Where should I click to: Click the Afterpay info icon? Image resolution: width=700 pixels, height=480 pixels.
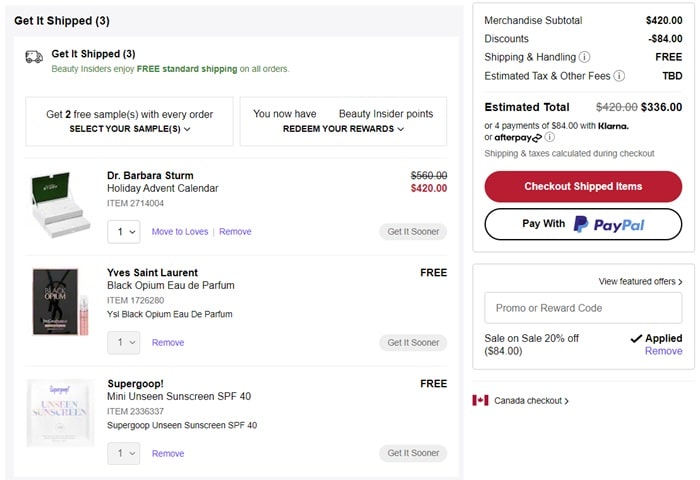(549, 137)
